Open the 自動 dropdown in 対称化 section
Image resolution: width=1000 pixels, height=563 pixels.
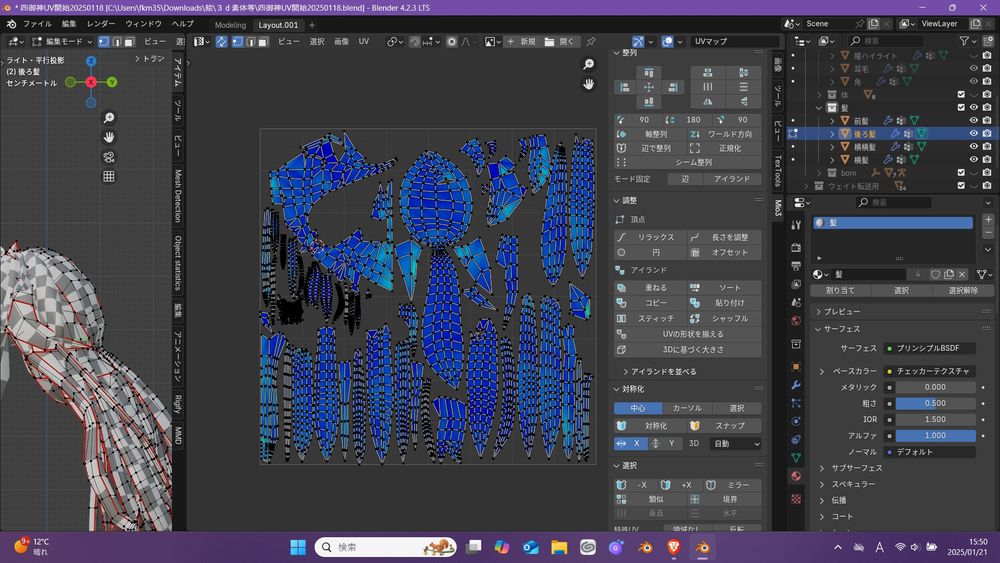click(736, 443)
